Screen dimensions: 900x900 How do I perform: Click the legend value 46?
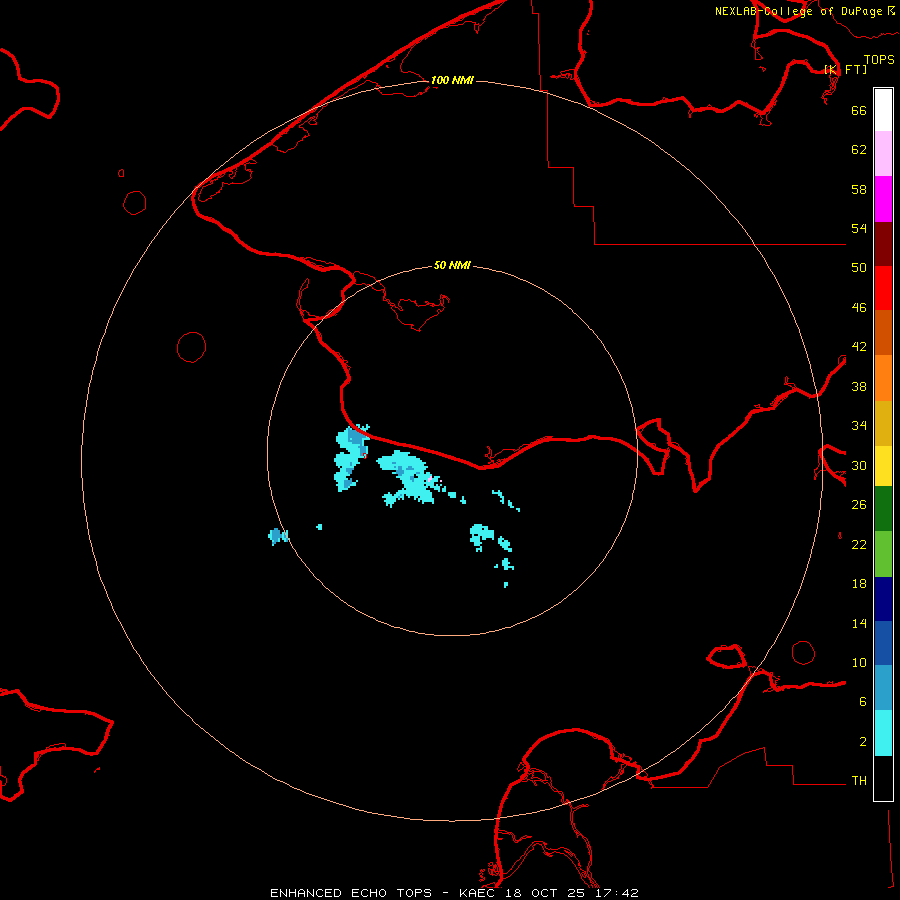point(859,307)
